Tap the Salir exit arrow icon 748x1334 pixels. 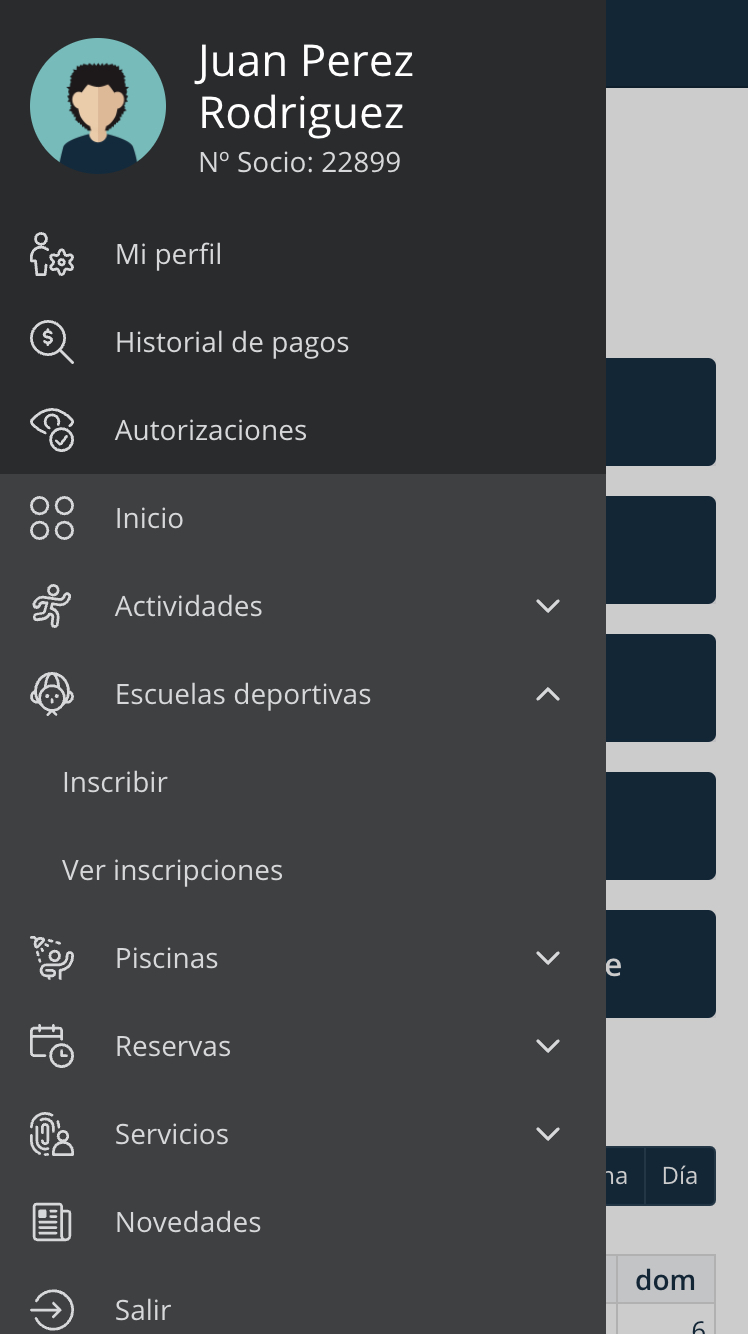52,1309
